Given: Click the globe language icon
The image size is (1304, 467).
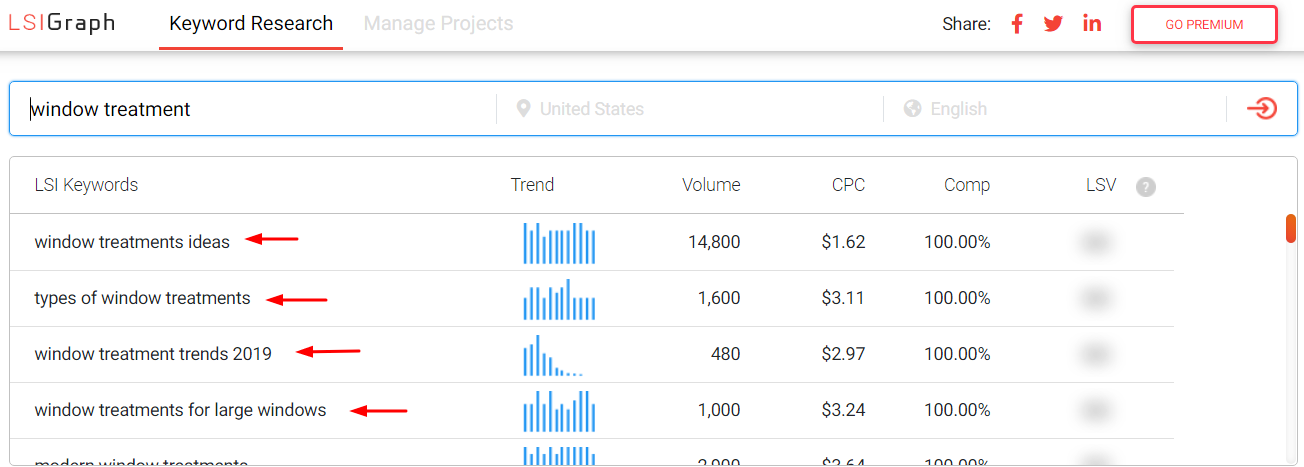Looking at the screenshot, I should (x=912, y=108).
